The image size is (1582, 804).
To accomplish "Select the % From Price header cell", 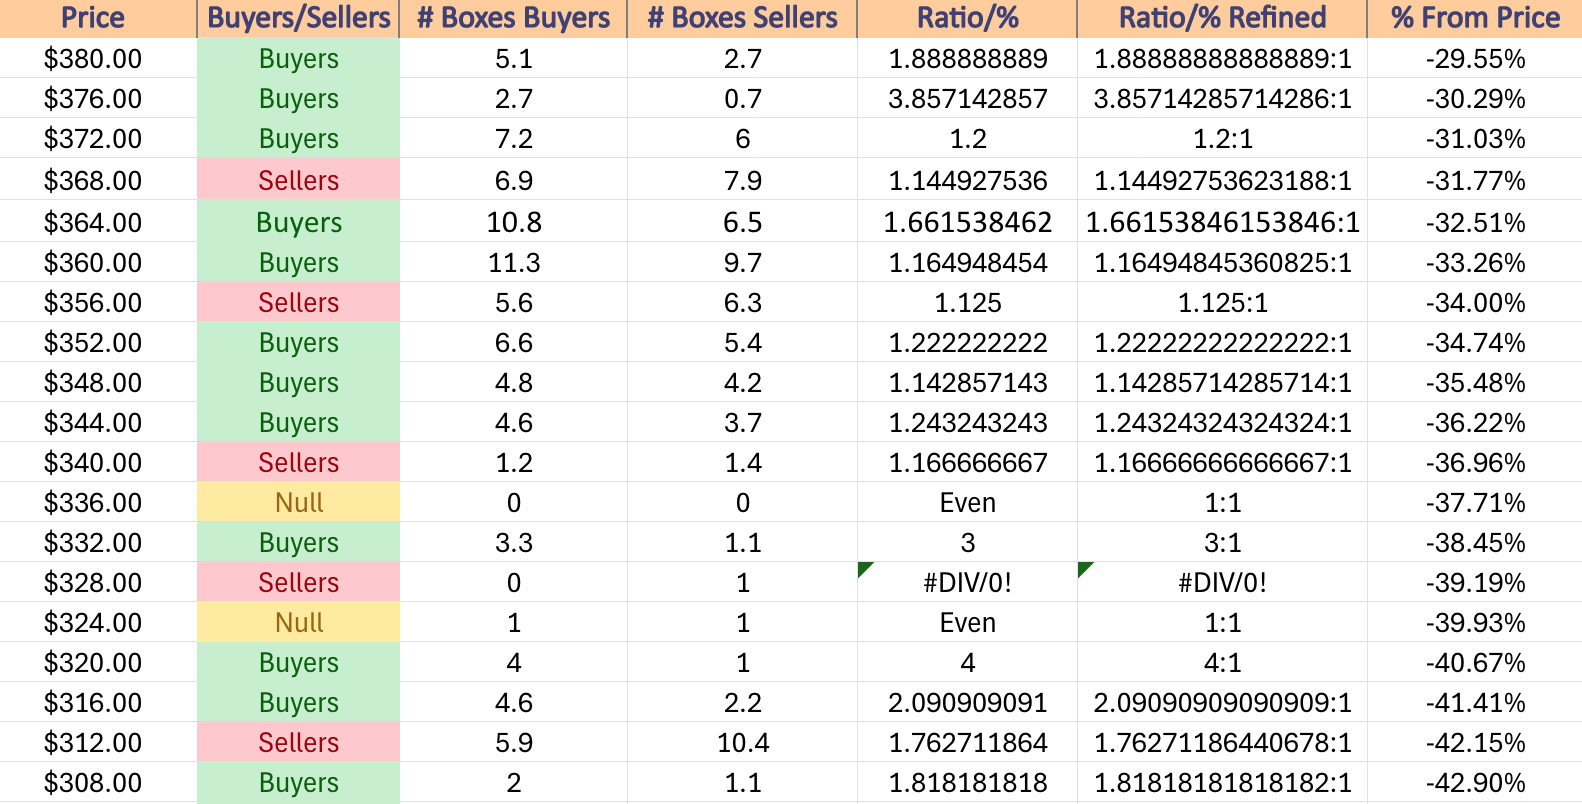I will [1475, 18].
